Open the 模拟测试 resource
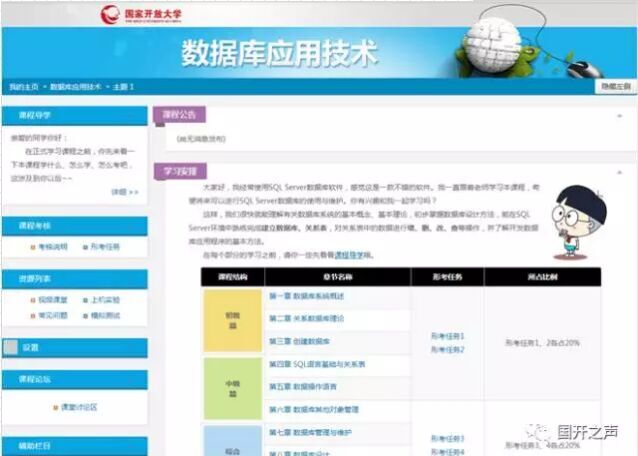The image size is (638, 456). [x=105, y=315]
